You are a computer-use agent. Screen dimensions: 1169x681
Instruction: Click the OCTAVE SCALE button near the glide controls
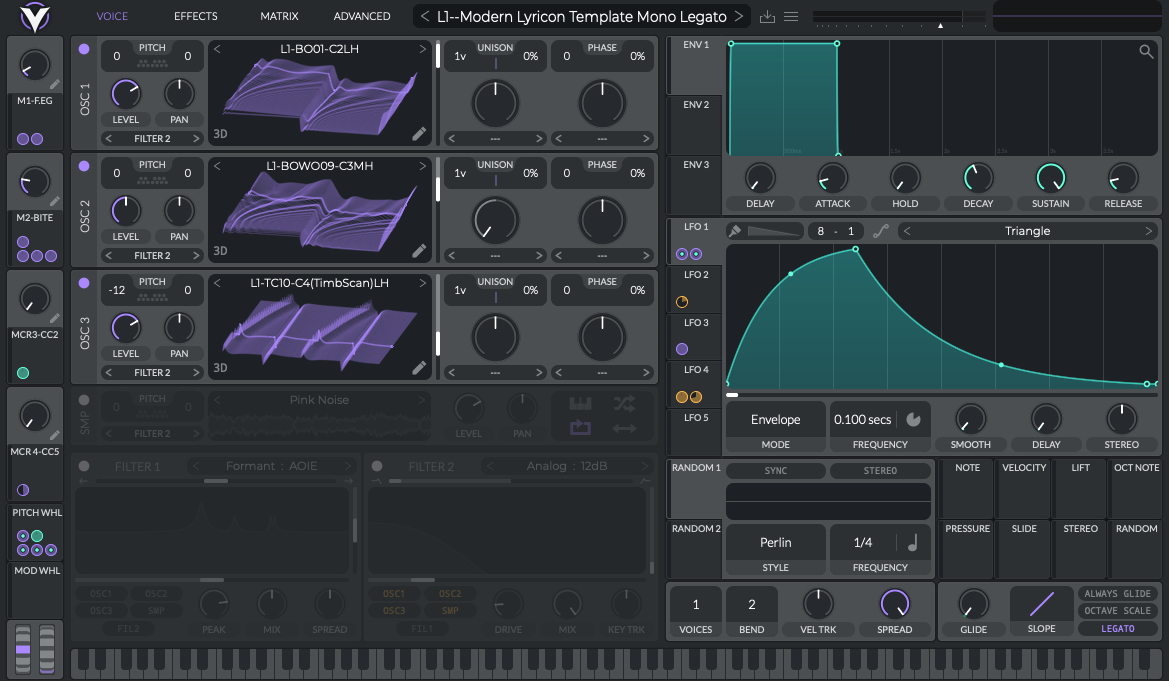click(x=1117, y=609)
